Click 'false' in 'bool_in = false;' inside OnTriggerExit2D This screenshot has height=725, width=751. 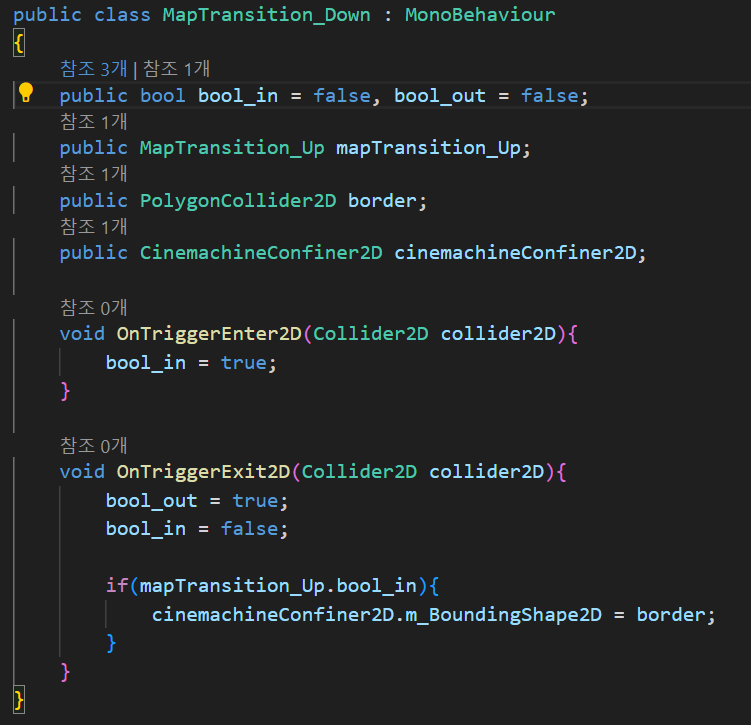[249, 529]
